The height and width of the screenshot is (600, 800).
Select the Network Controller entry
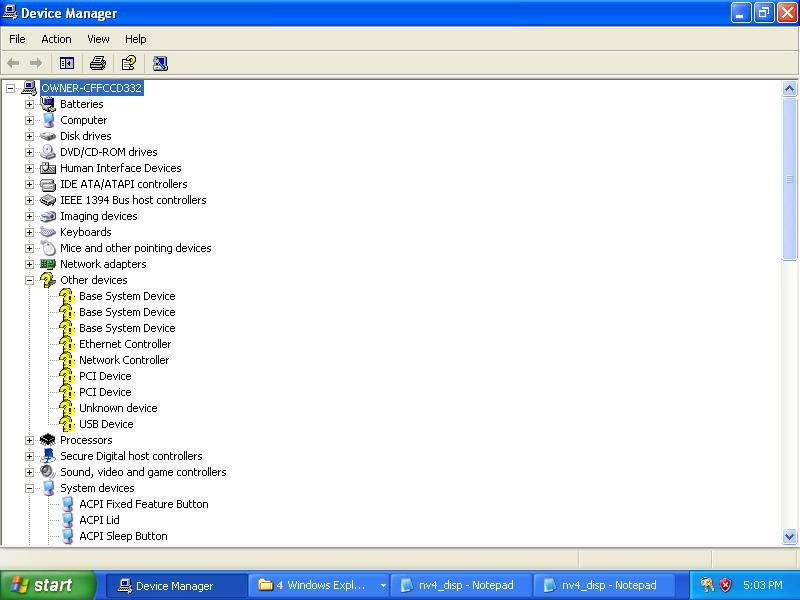(124, 360)
